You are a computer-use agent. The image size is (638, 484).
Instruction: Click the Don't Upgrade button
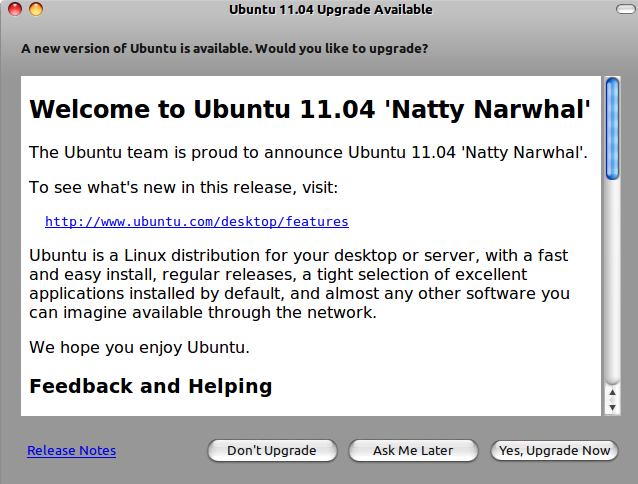click(272, 451)
